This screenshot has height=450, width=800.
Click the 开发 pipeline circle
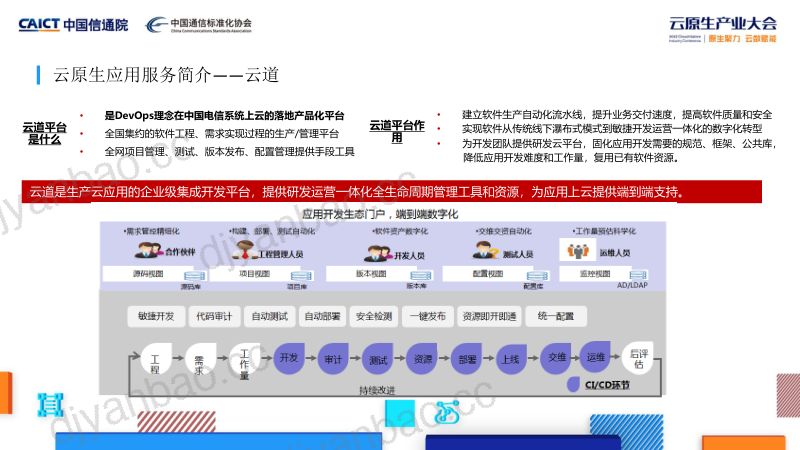click(x=289, y=358)
